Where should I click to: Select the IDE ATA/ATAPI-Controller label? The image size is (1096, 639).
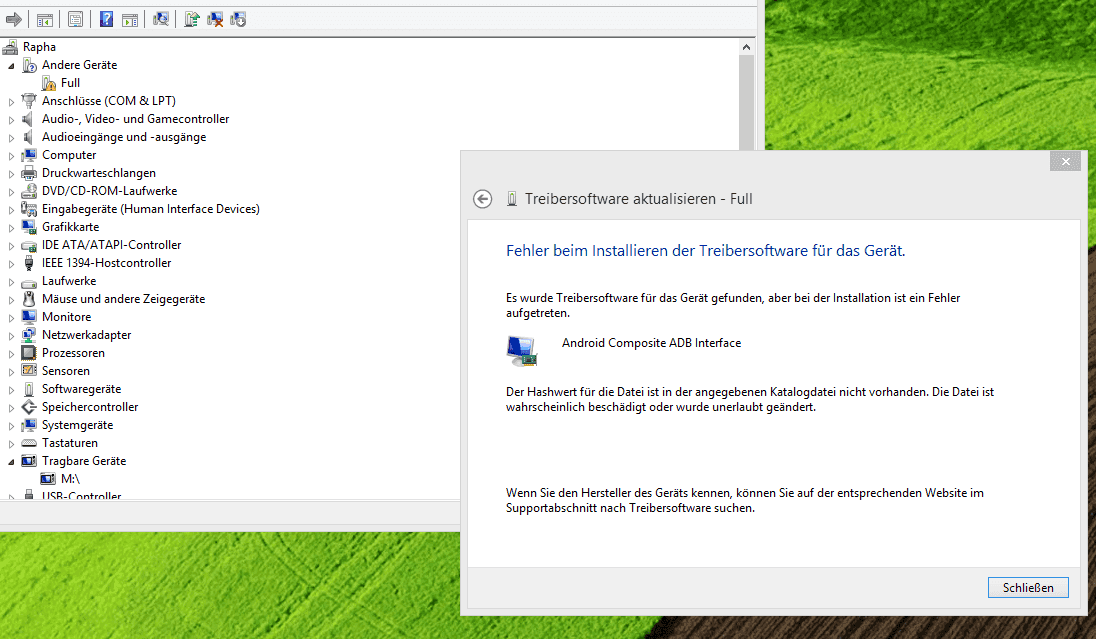tap(111, 245)
